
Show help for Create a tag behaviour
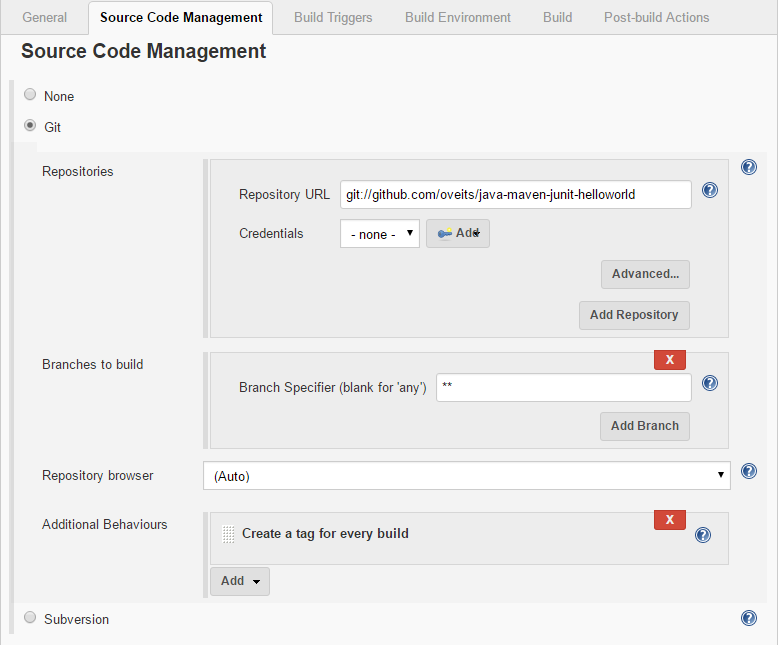pyautogui.click(x=702, y=535)
